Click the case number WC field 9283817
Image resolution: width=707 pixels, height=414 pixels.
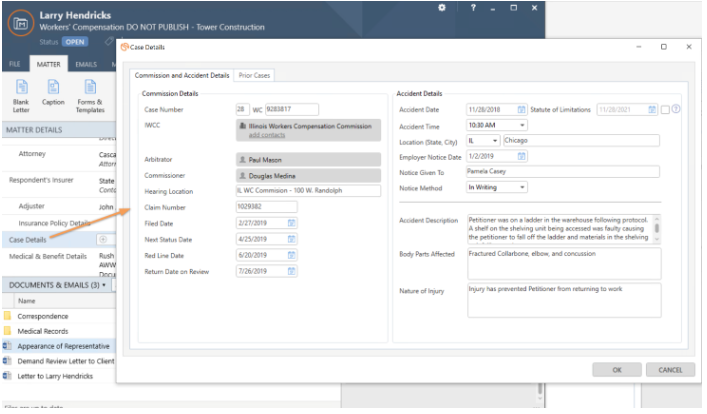pos(292,109)
